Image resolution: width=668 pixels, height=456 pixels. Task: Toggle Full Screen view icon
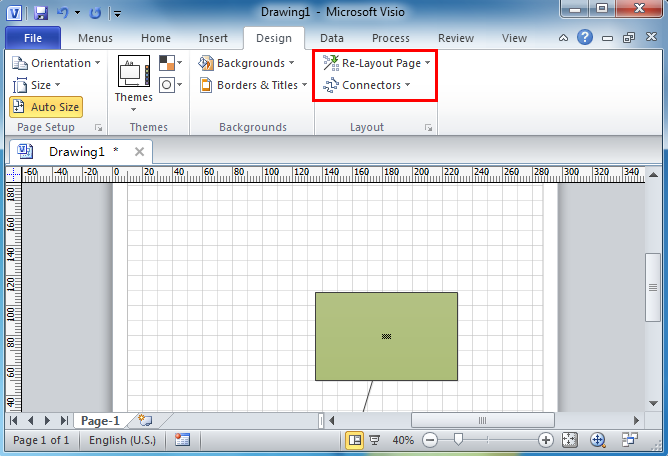[x=374, y=440]
